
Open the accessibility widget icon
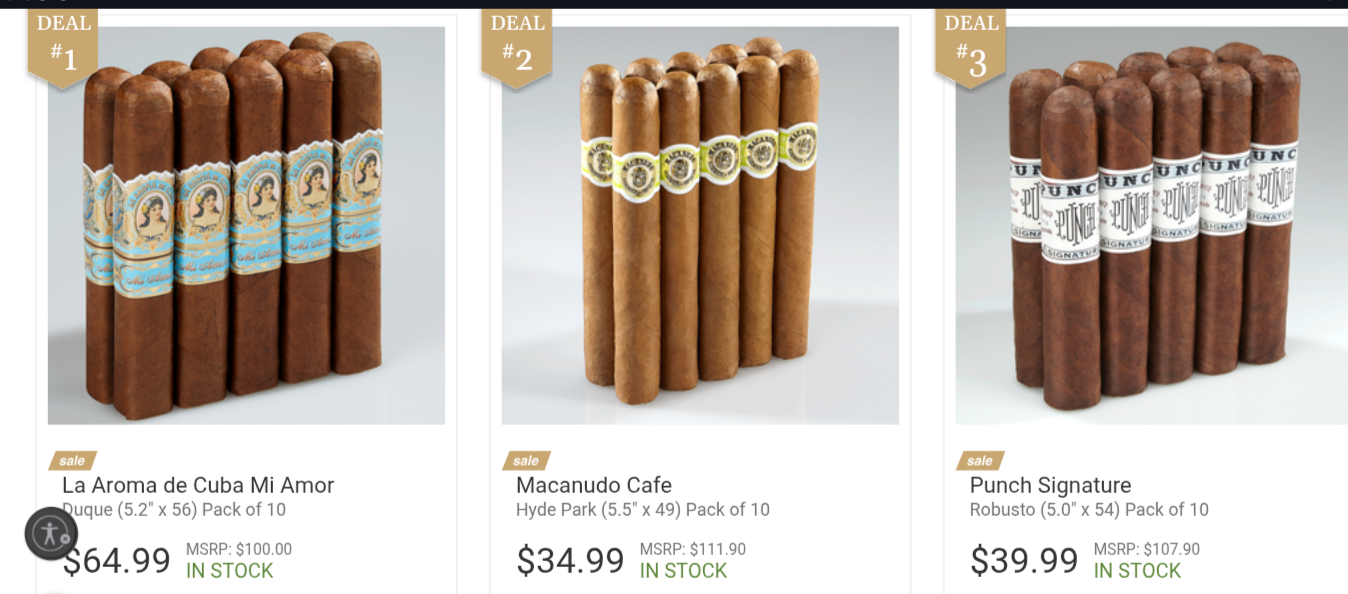click(51, 533)
